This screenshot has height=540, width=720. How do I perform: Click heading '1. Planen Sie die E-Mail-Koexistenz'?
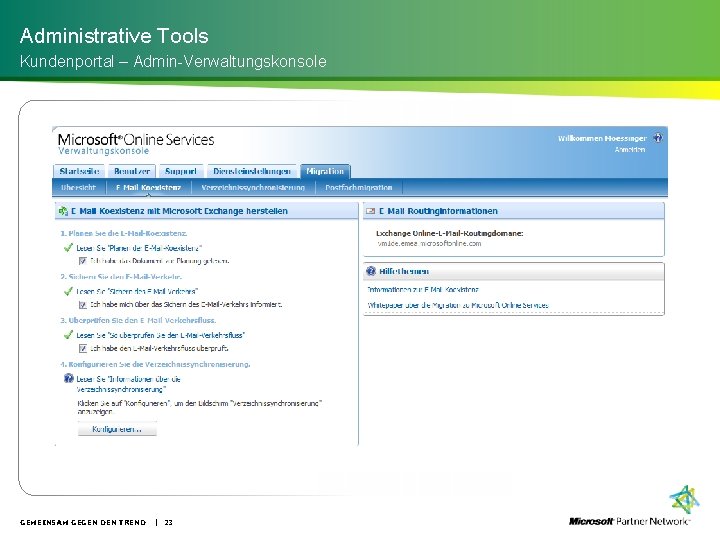tap(124, 233)
